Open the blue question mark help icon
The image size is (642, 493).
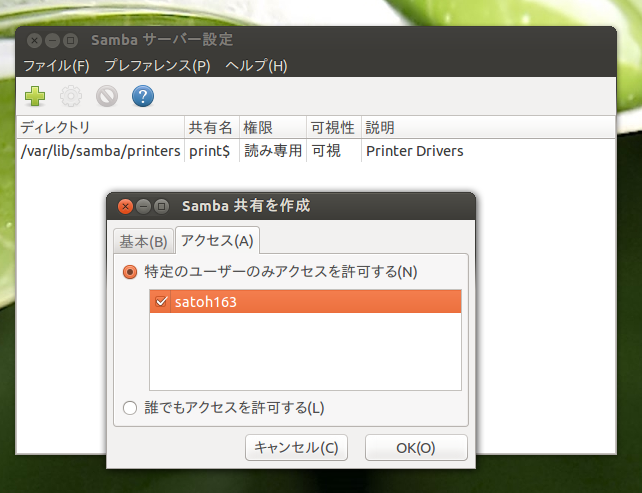tap(143, 96)
